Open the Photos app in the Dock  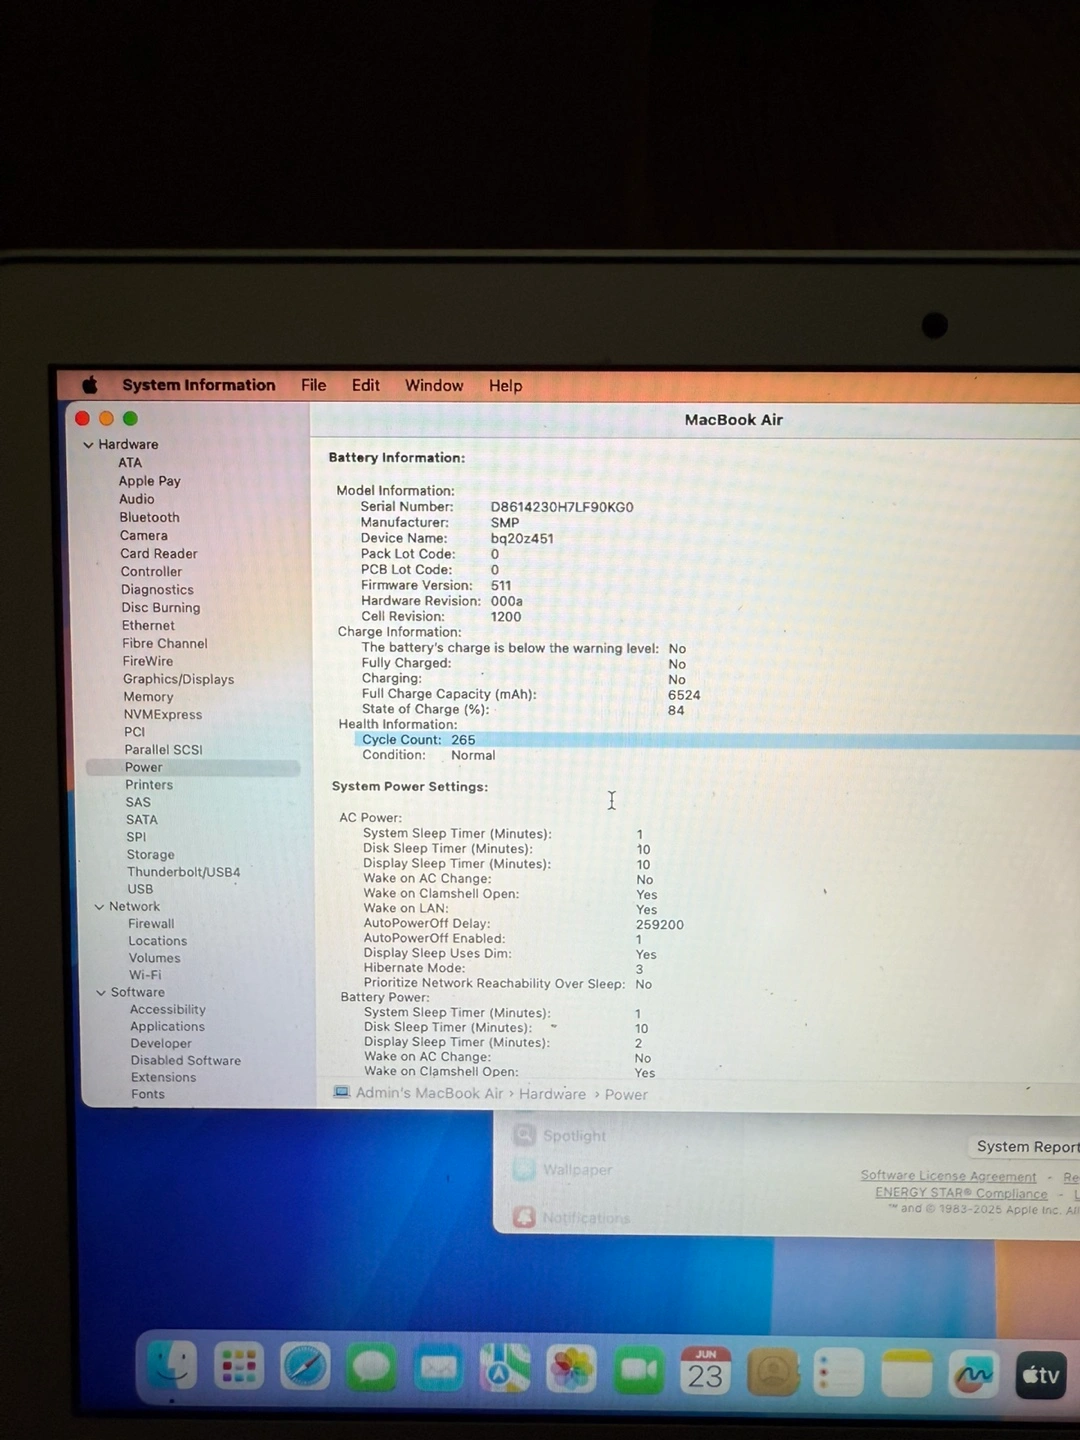[572, 1370]
